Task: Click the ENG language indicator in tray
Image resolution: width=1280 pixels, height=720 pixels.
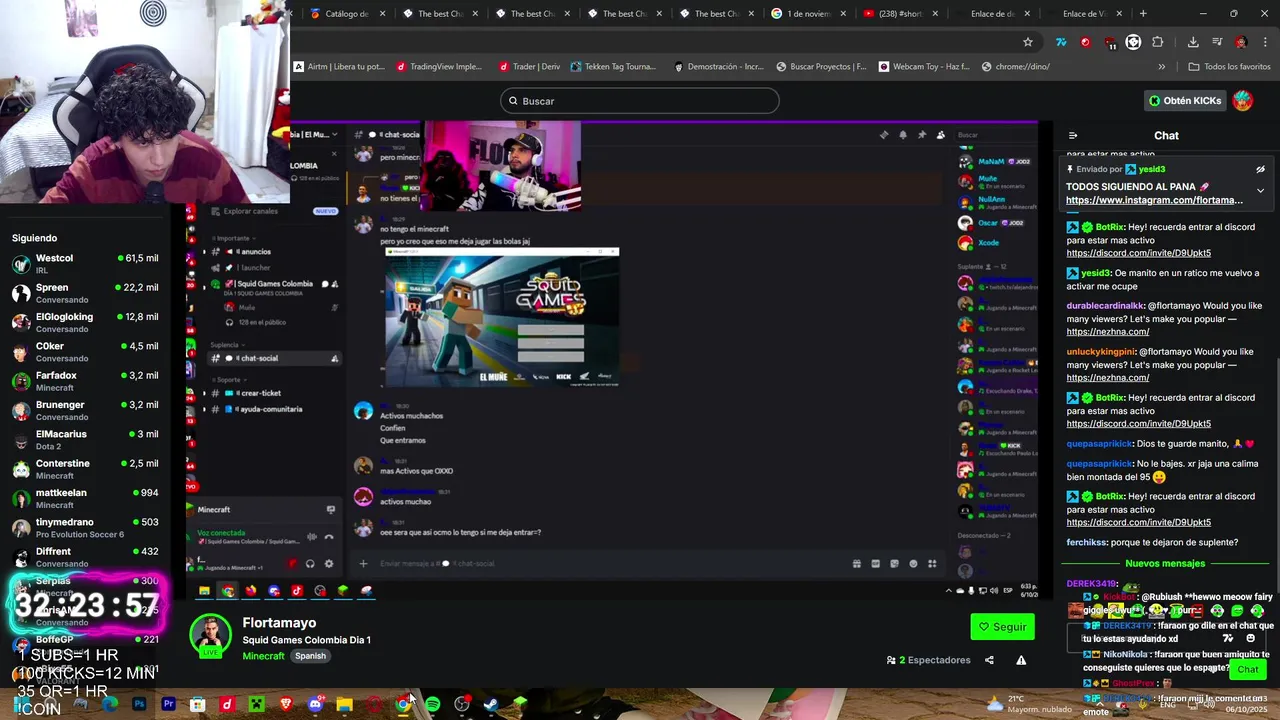Action: (1167, 705)
